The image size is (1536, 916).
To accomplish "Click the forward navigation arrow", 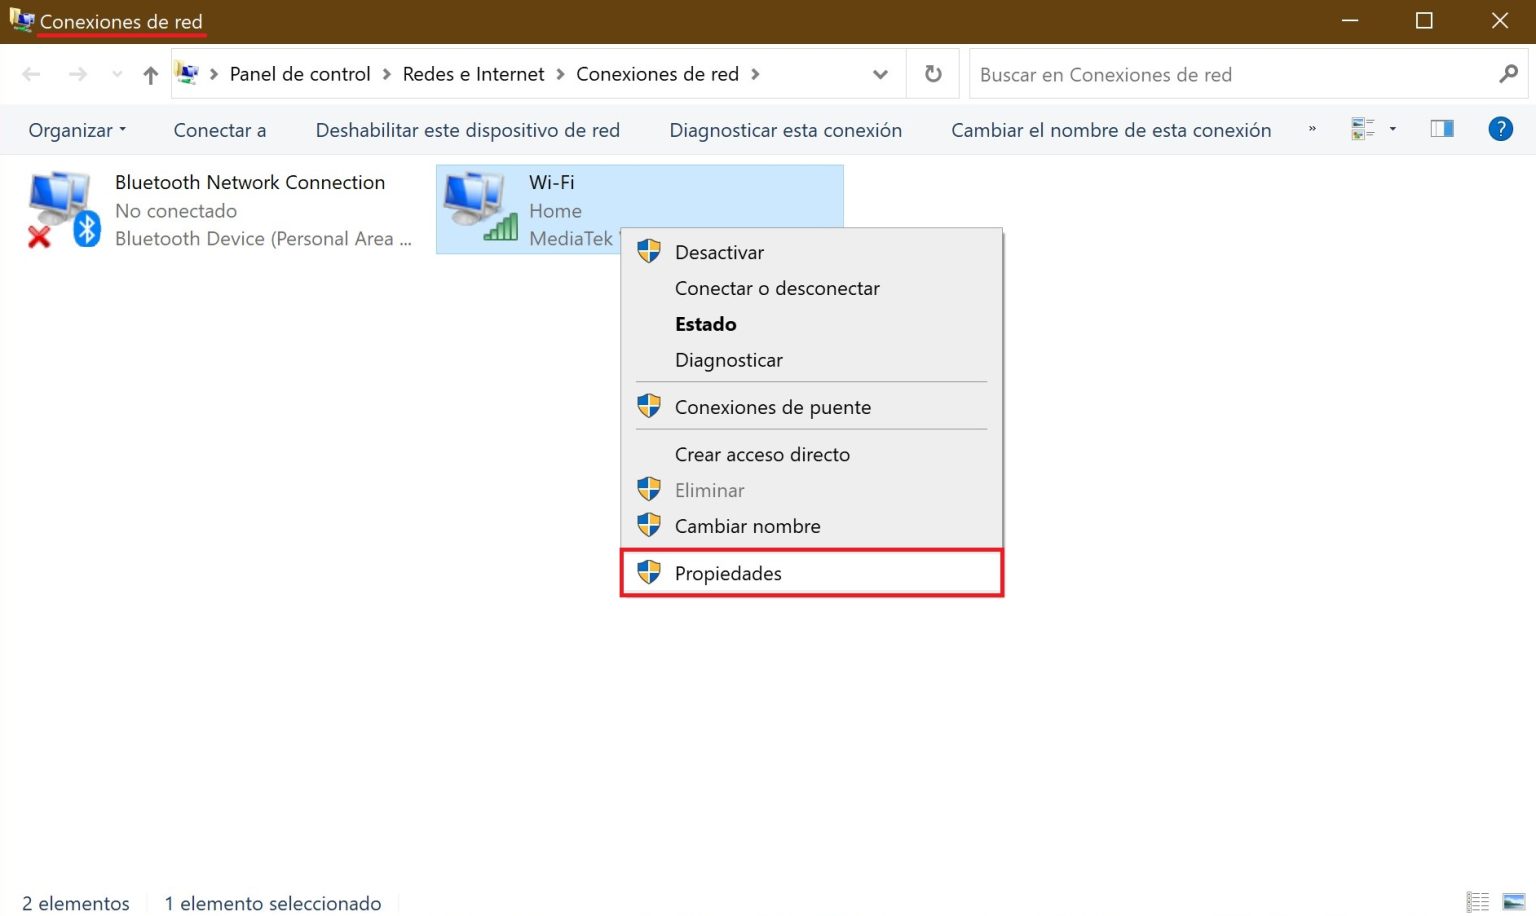I will click(x=78, y=73).
